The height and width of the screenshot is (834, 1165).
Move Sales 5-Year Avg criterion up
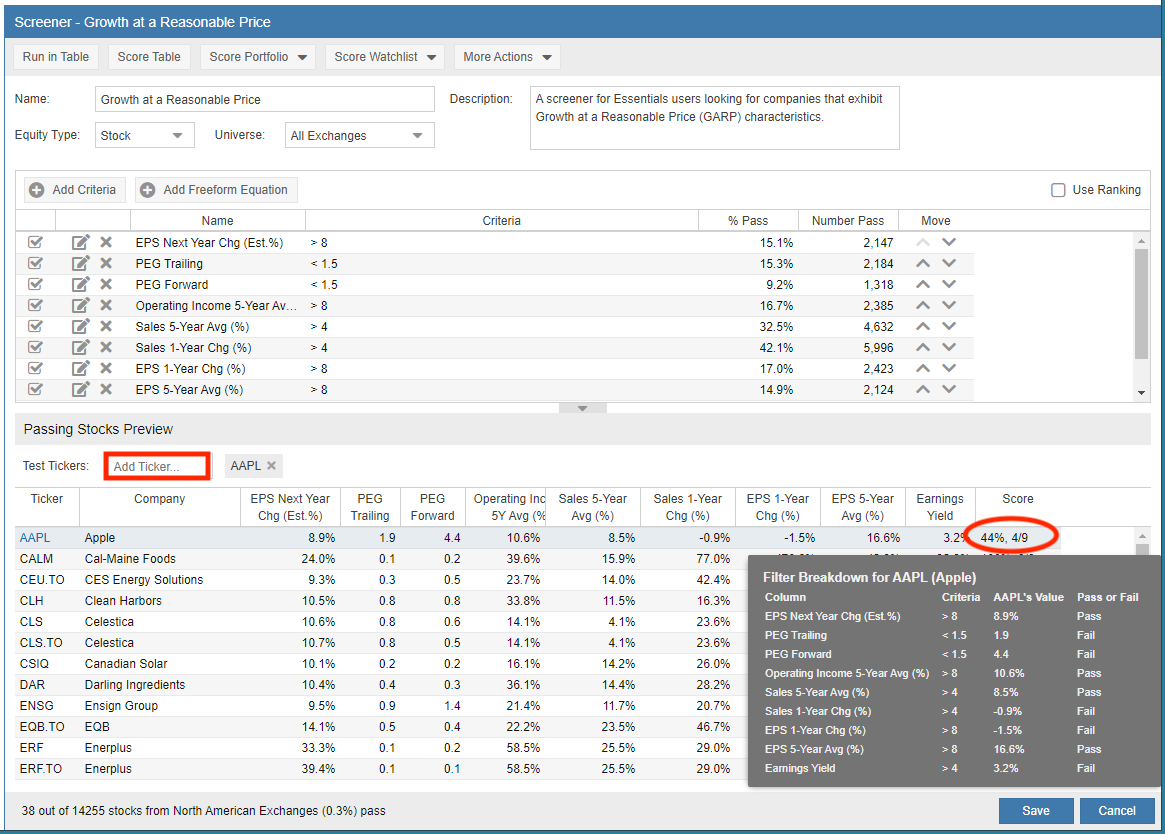point(923,326)
